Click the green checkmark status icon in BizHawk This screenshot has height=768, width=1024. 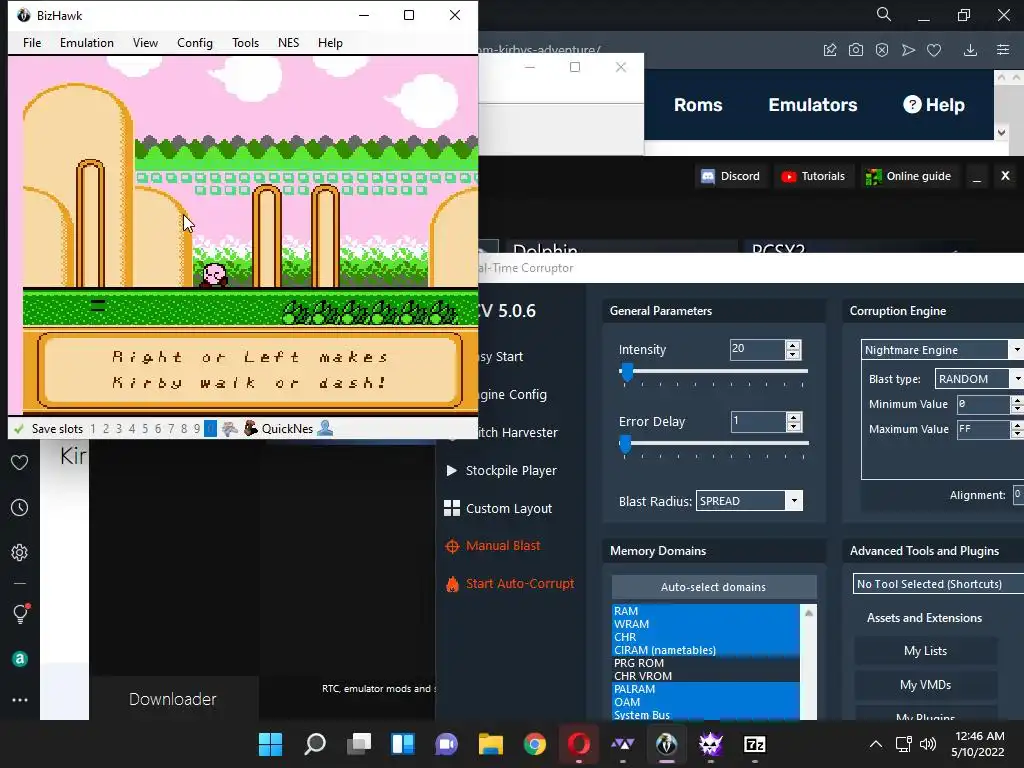tap(19, 429)
